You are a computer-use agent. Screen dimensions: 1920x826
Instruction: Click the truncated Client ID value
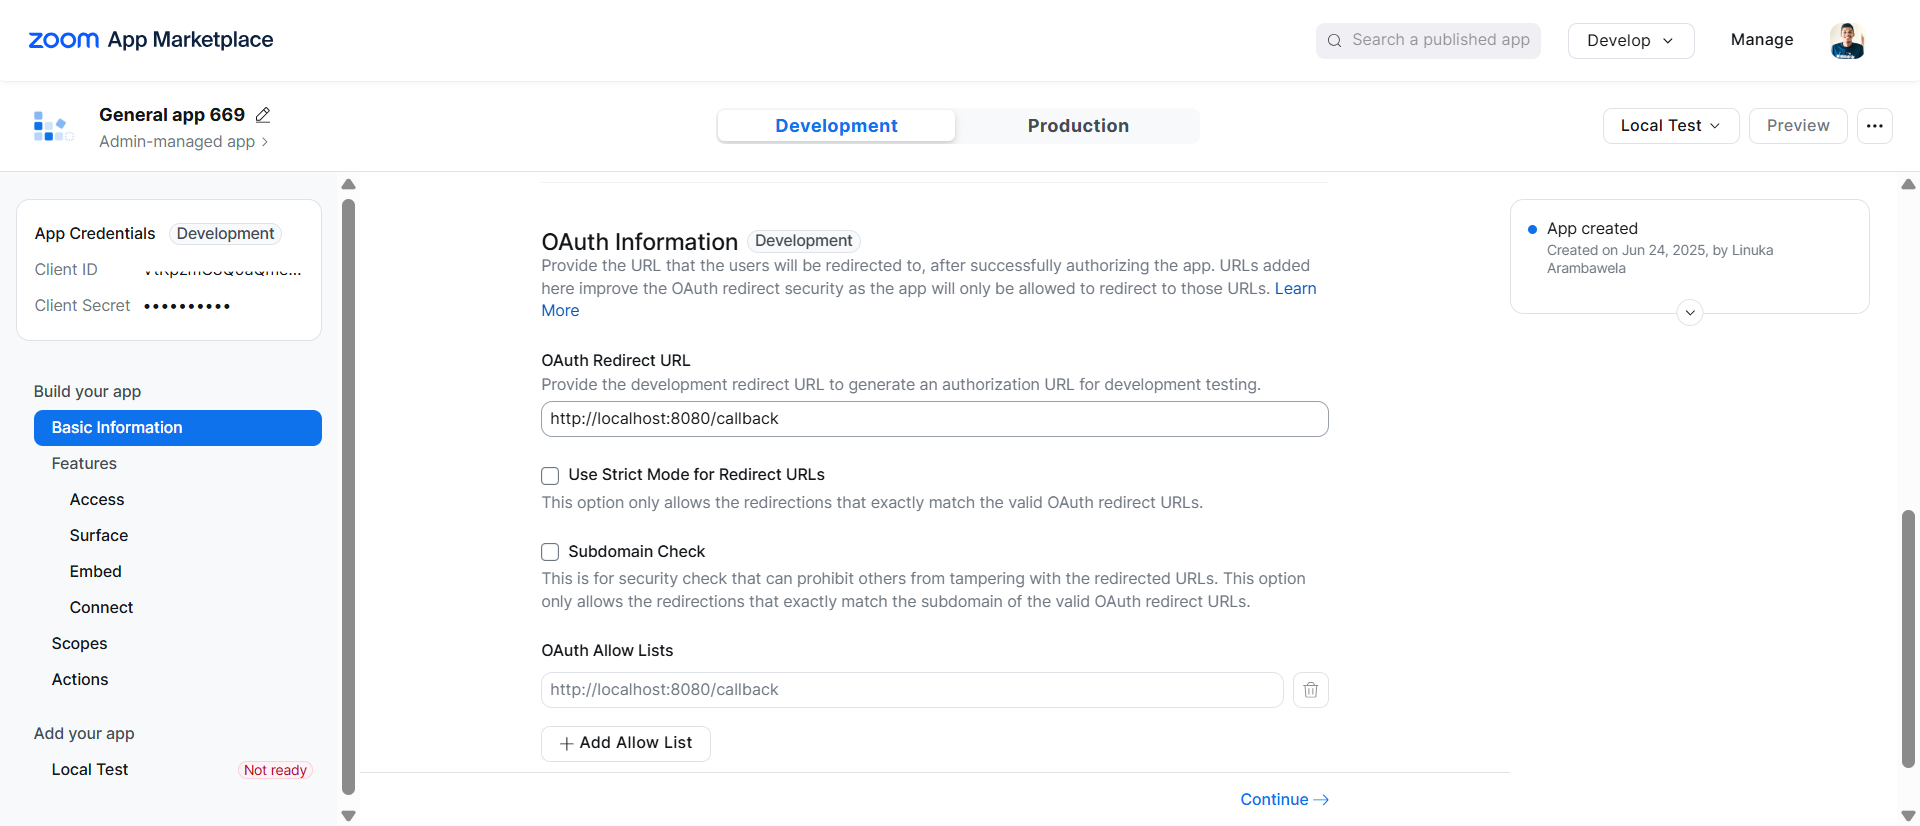222,270
